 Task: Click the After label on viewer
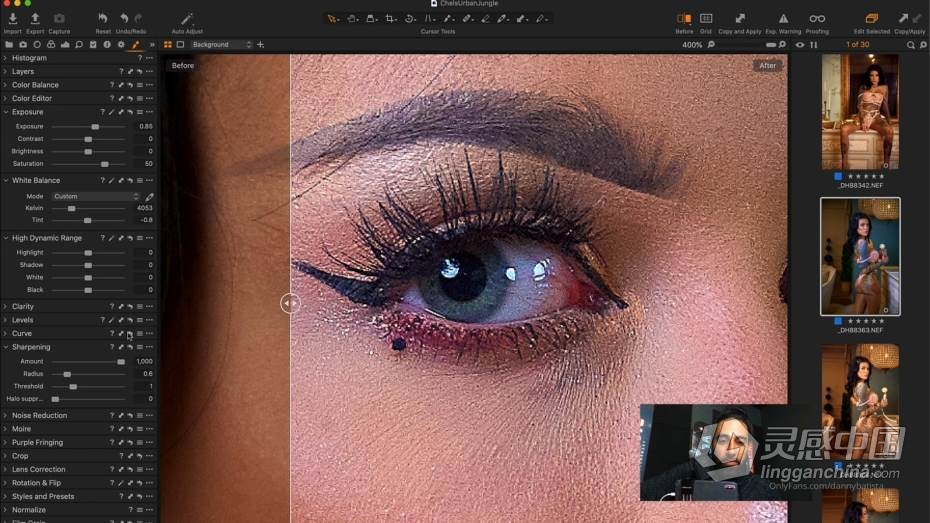767,66
